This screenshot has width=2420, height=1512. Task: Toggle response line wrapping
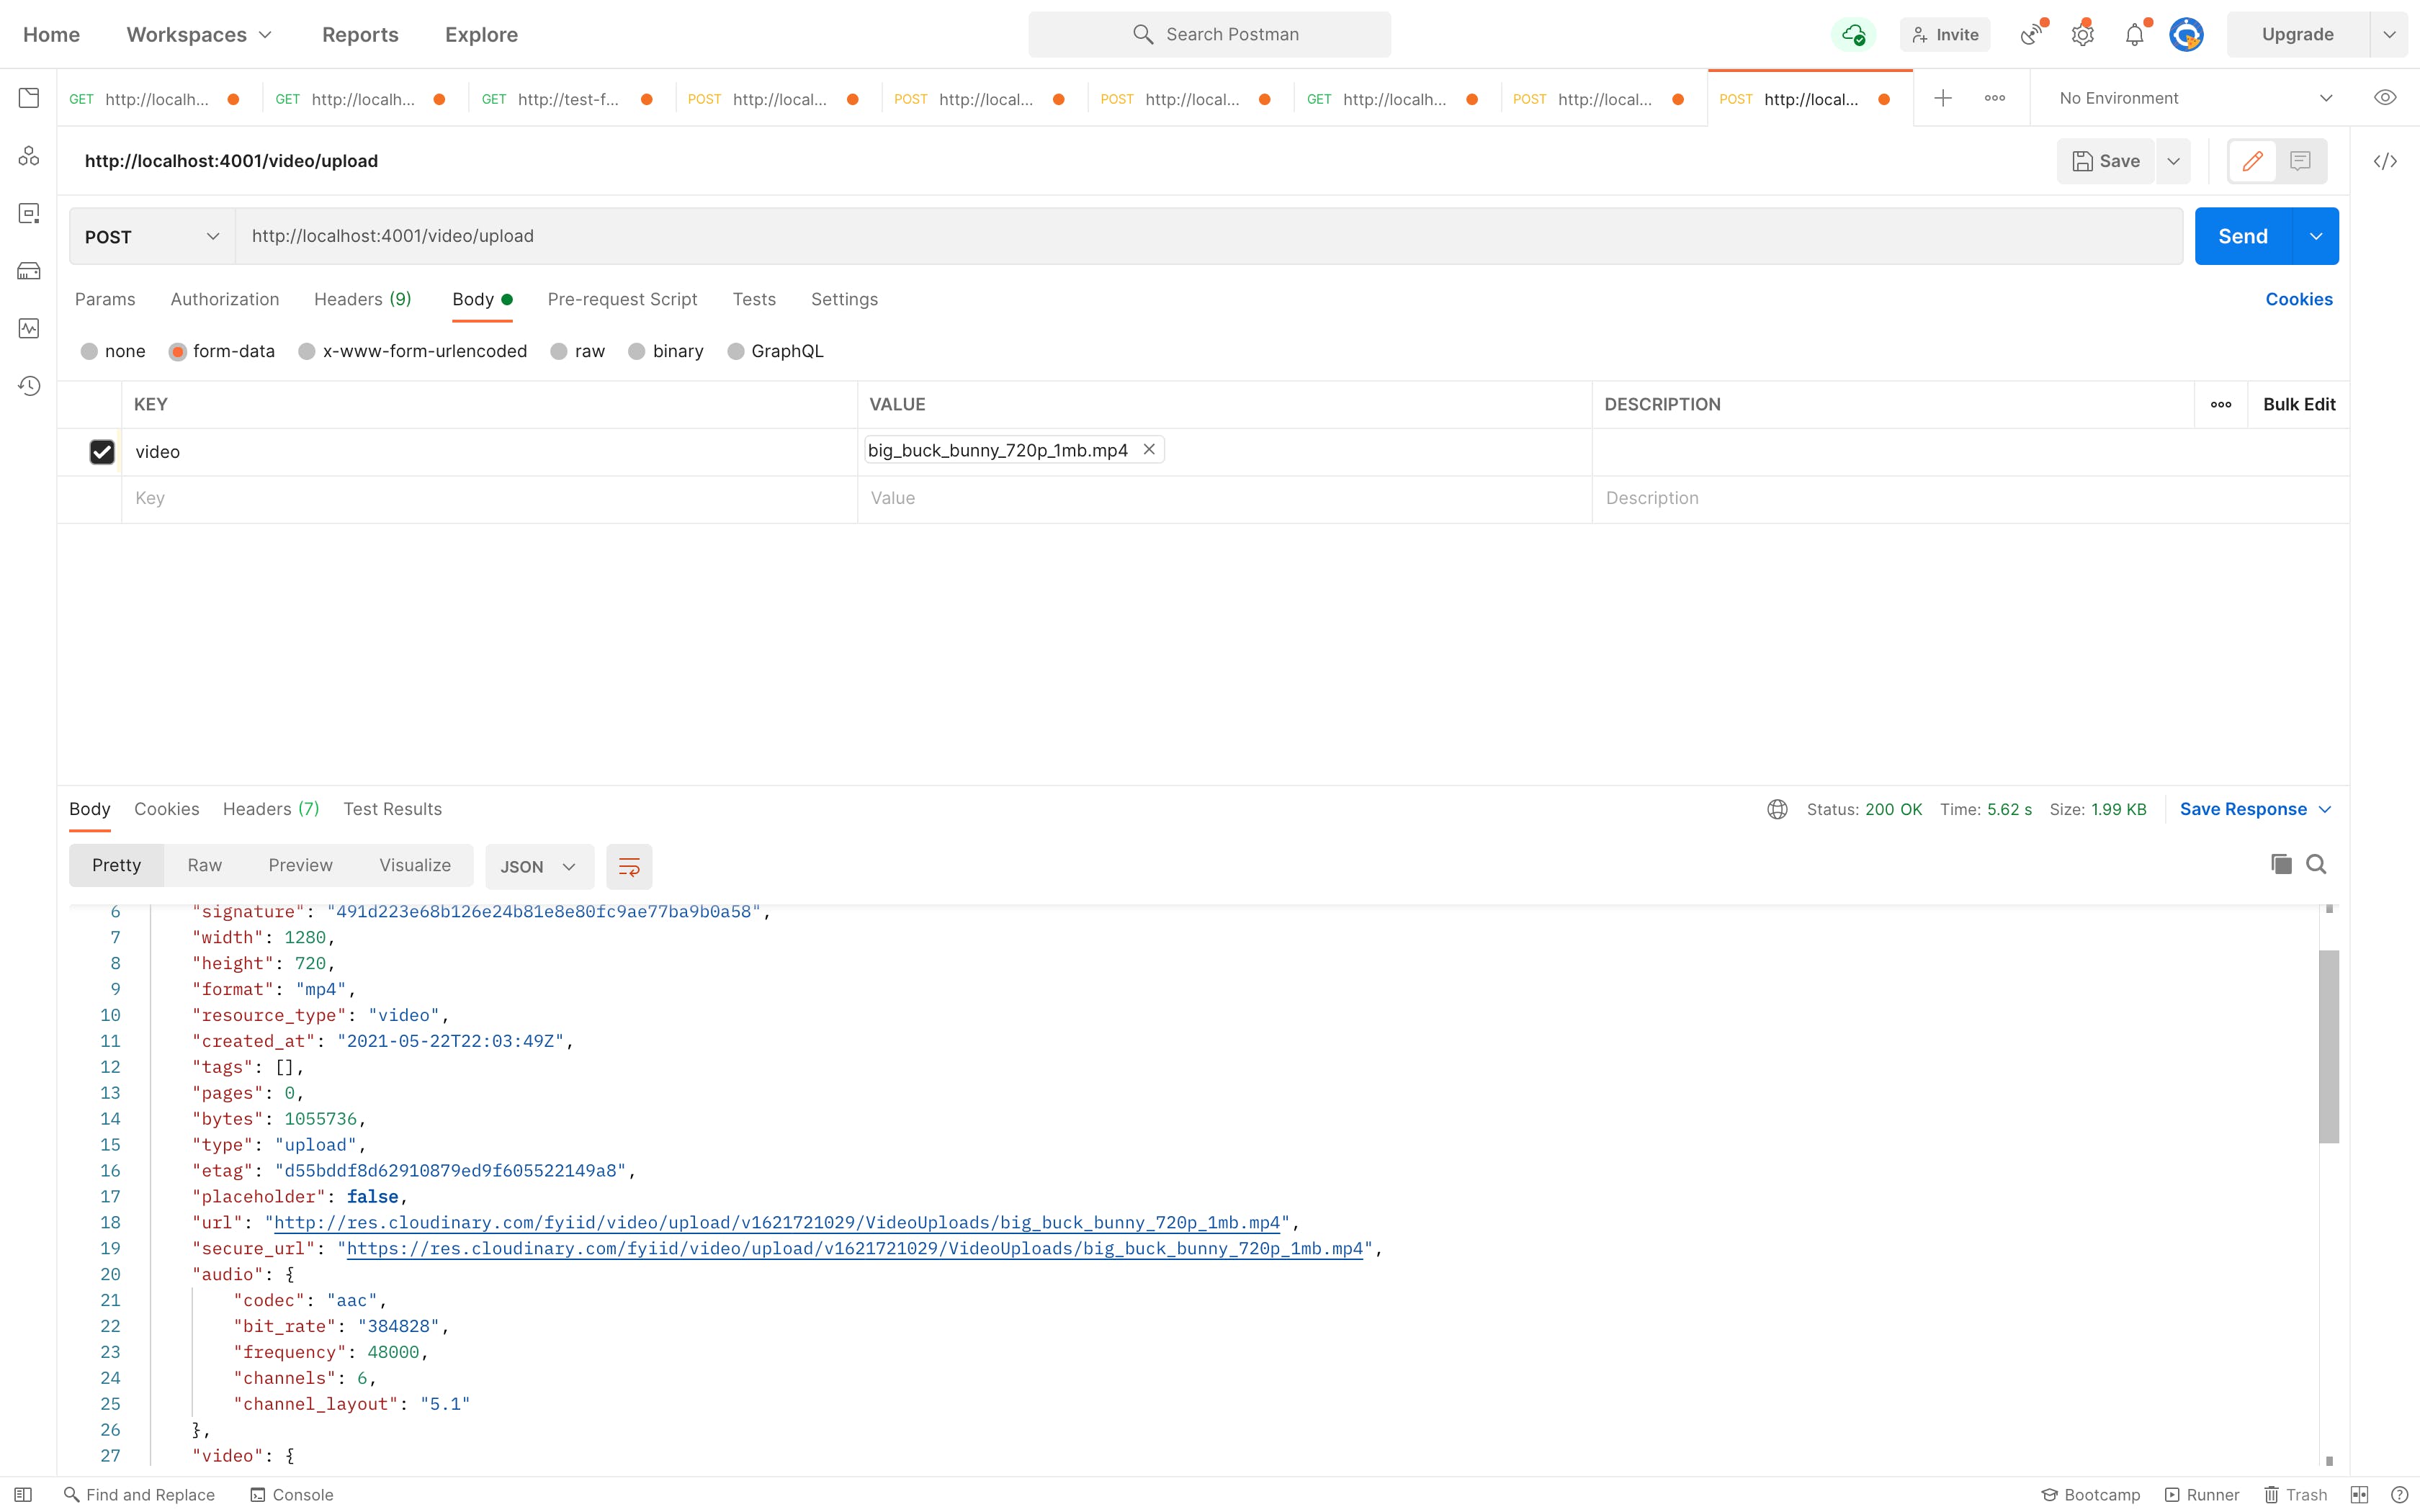pos(629,866)
